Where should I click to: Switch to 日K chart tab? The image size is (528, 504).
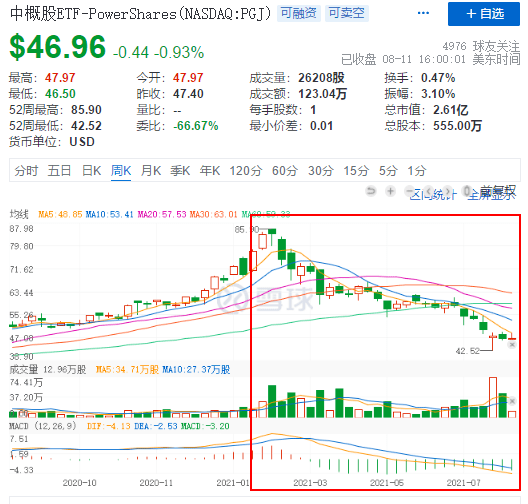click(x=92, y=171)
